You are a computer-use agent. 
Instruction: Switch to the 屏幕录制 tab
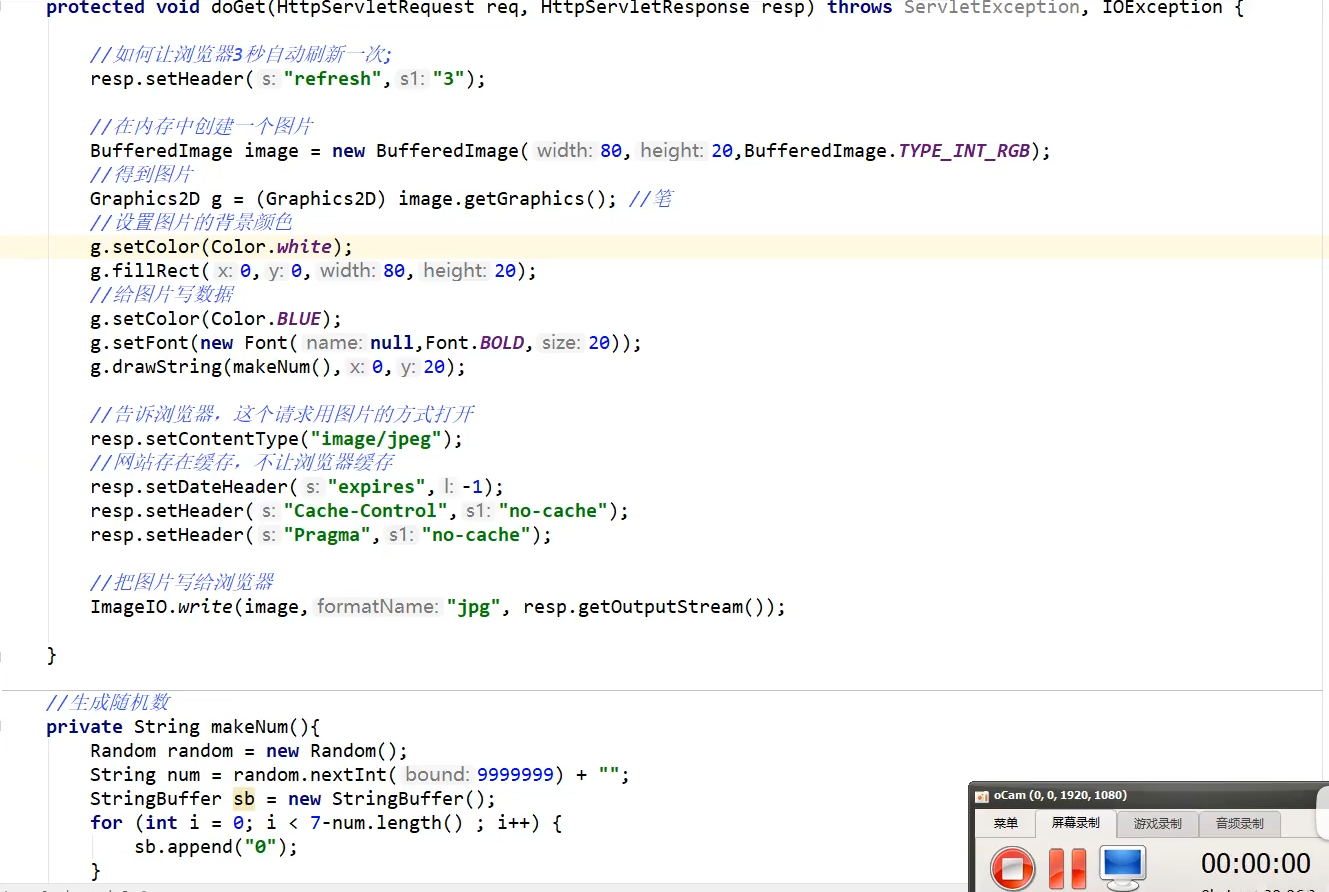[1076, 824]
